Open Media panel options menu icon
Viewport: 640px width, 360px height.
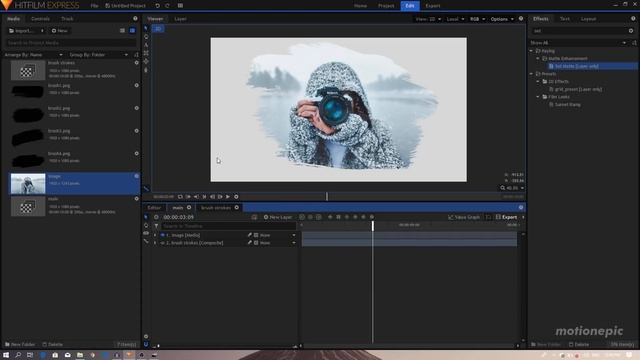coord(135,18)
